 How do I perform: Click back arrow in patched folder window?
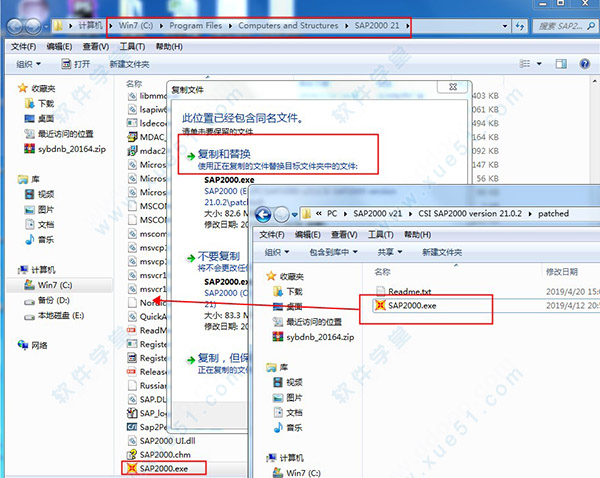click(x=263, y=214)
